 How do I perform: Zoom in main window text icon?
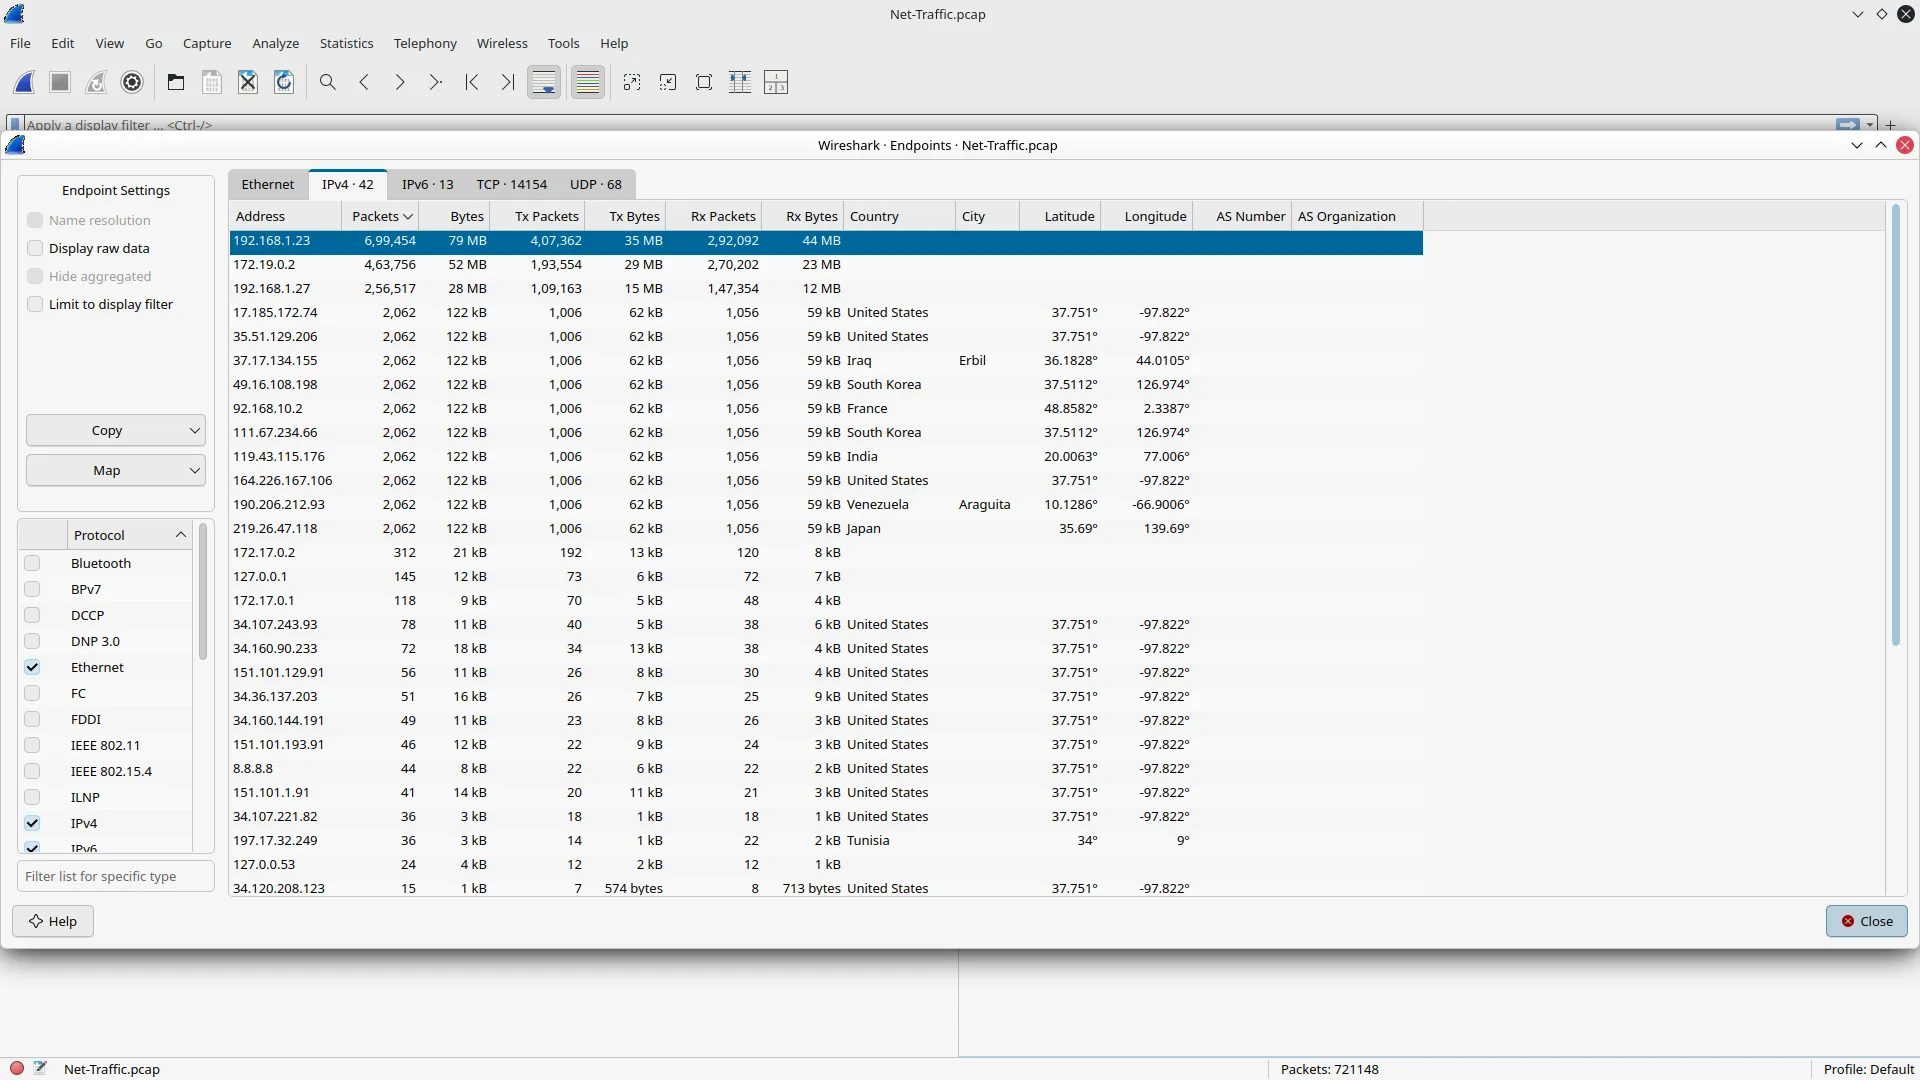tap(632, 82)
